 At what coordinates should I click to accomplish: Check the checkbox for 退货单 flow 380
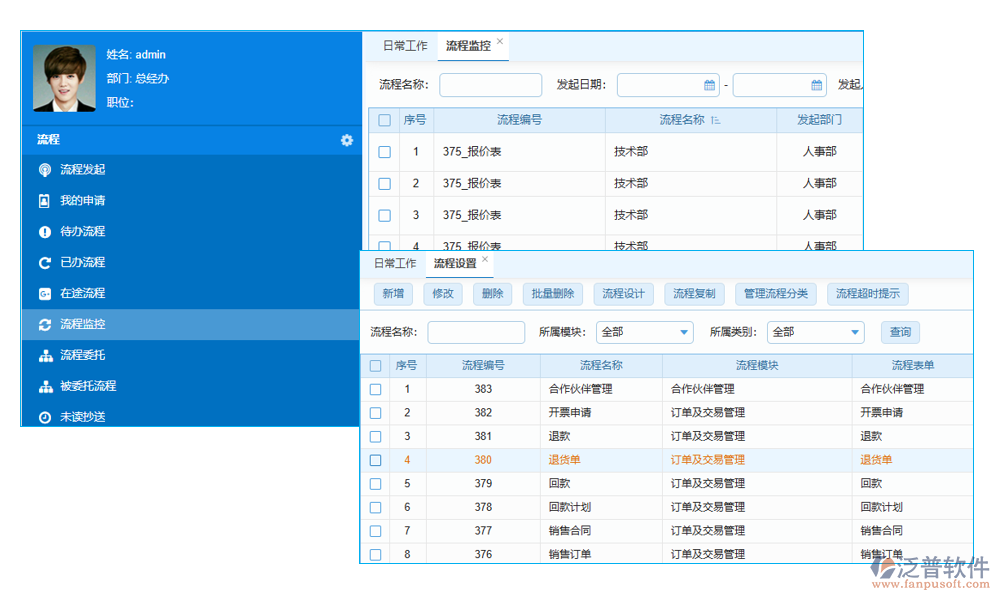(375, 460)
